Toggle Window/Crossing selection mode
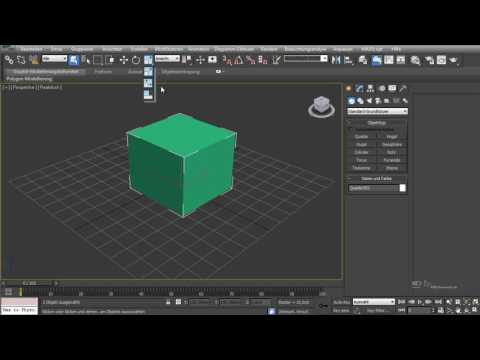The height and width of the screenshot is (360, 480). (110, 60)
